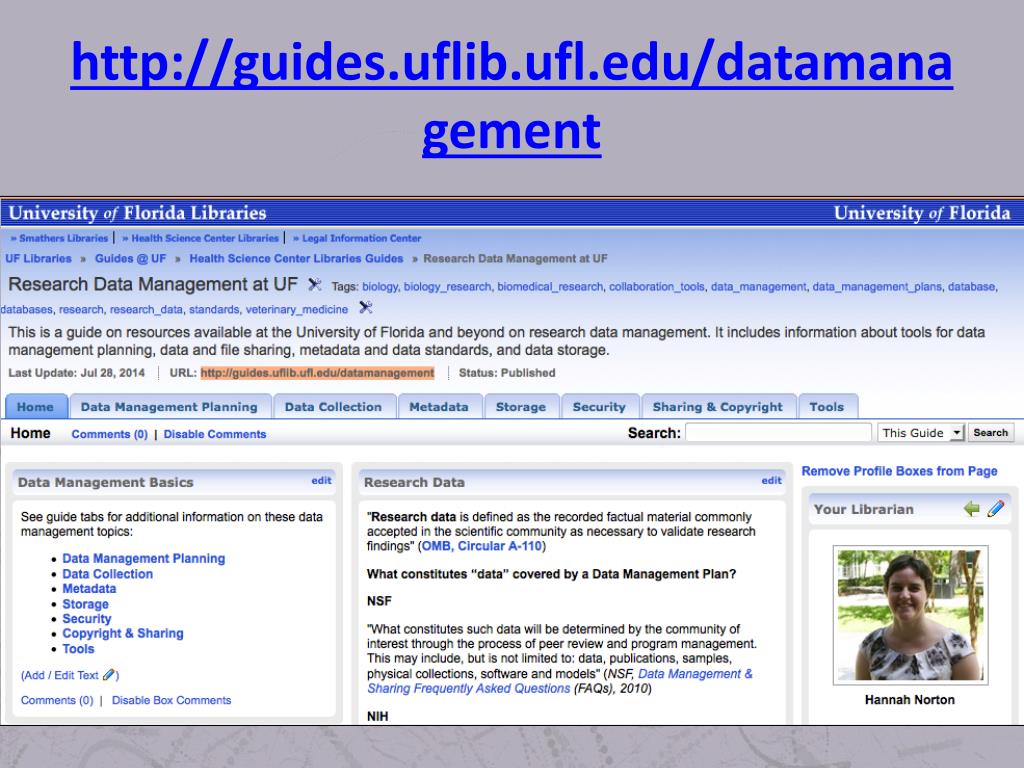Open This Guide search scope dropdown
Viewport: 1024px width, 768px height.
tap(921, 432)
